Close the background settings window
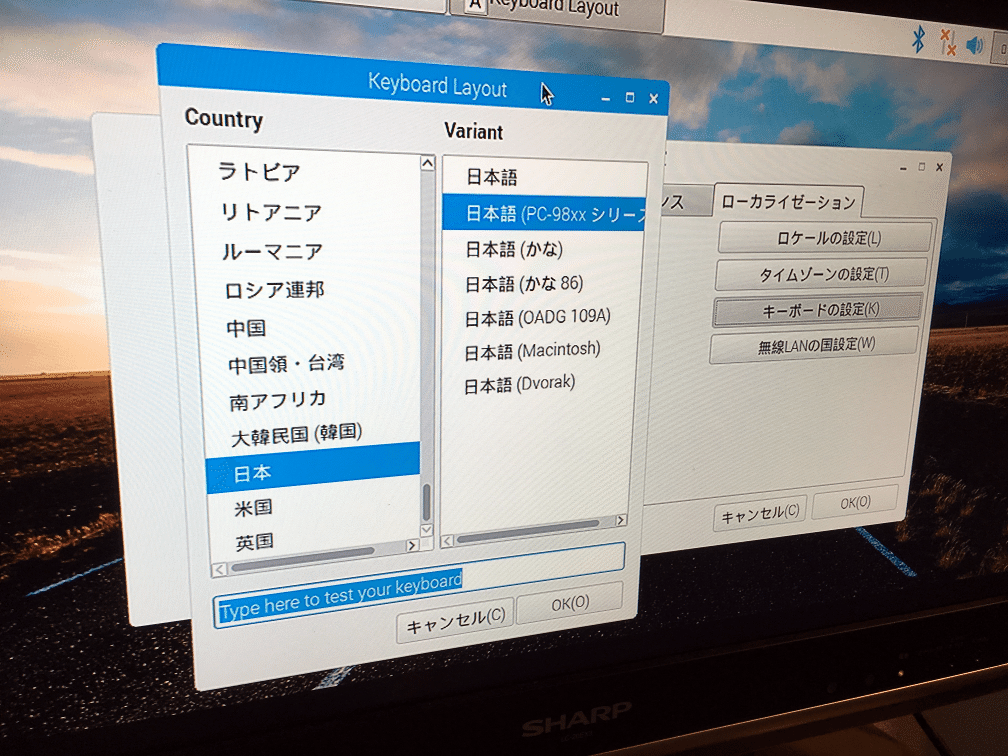Screen dimensions: 1008x756 [939, 167]
